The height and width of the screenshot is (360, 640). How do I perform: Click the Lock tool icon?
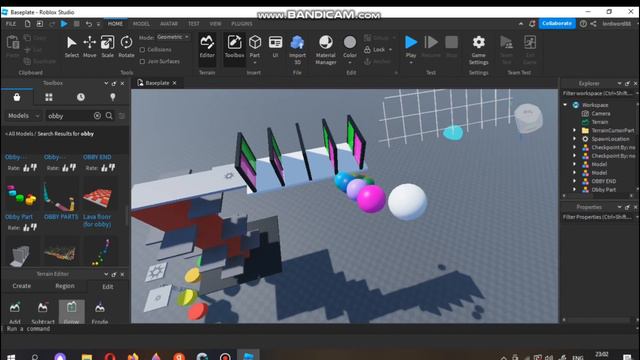coord(367,49)
